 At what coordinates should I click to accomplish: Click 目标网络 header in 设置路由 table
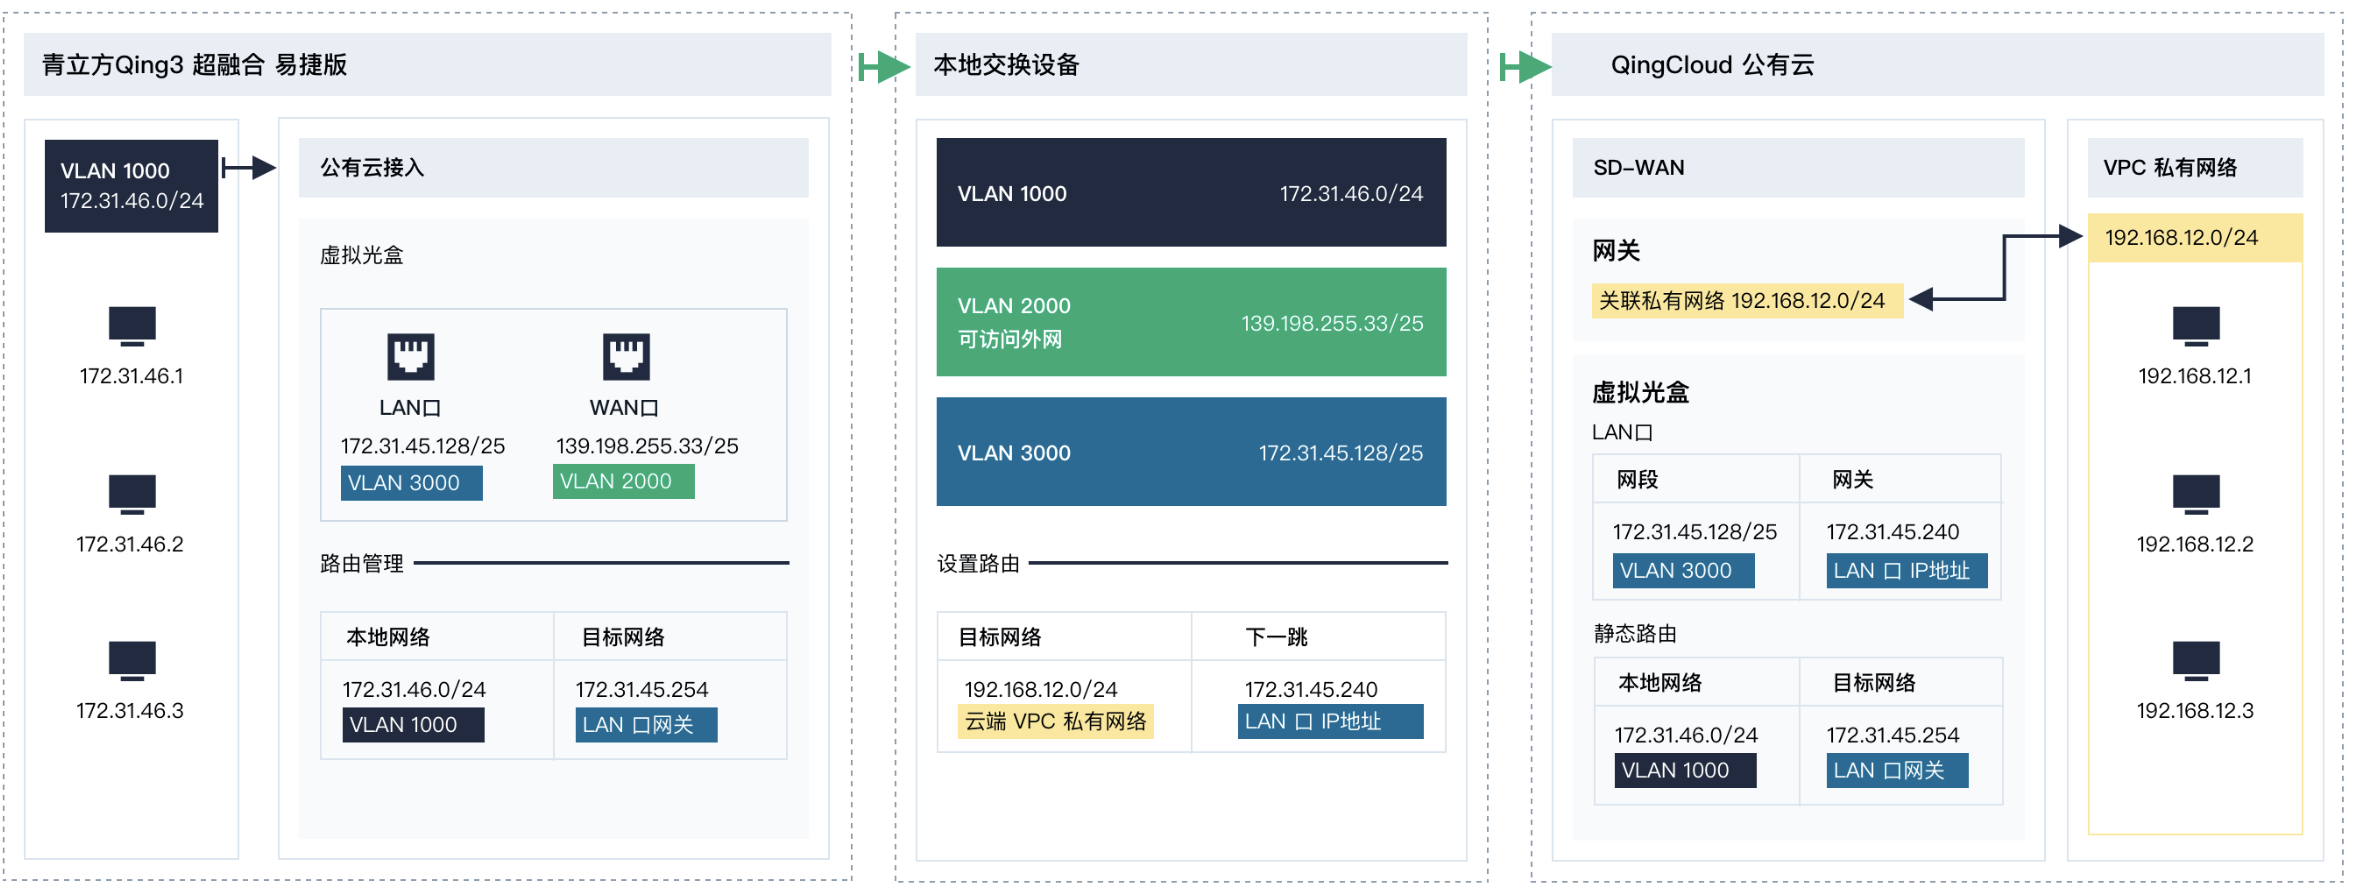[1000, 637]
